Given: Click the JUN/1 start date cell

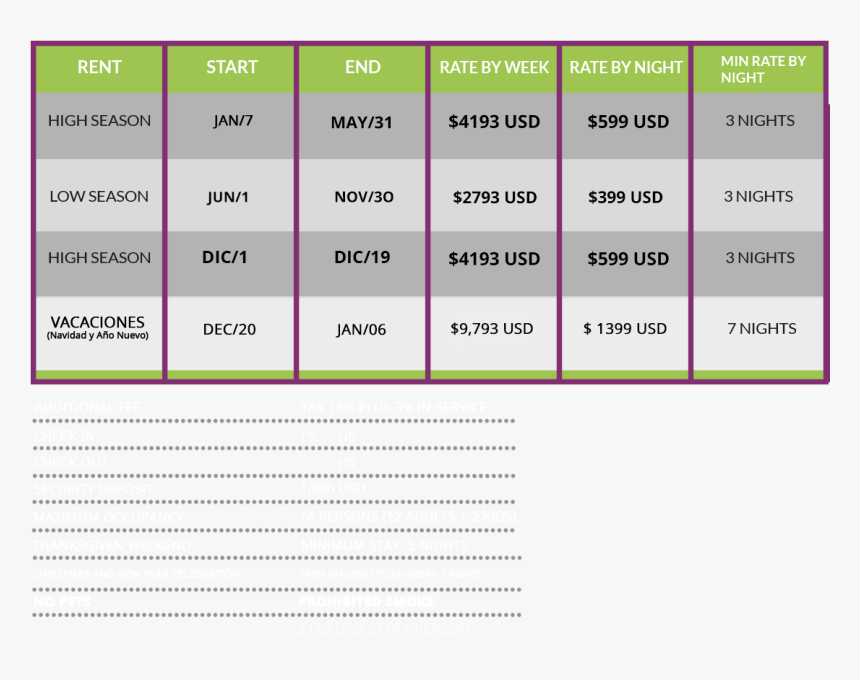Looking at the screenshot, I should point(228,197).
